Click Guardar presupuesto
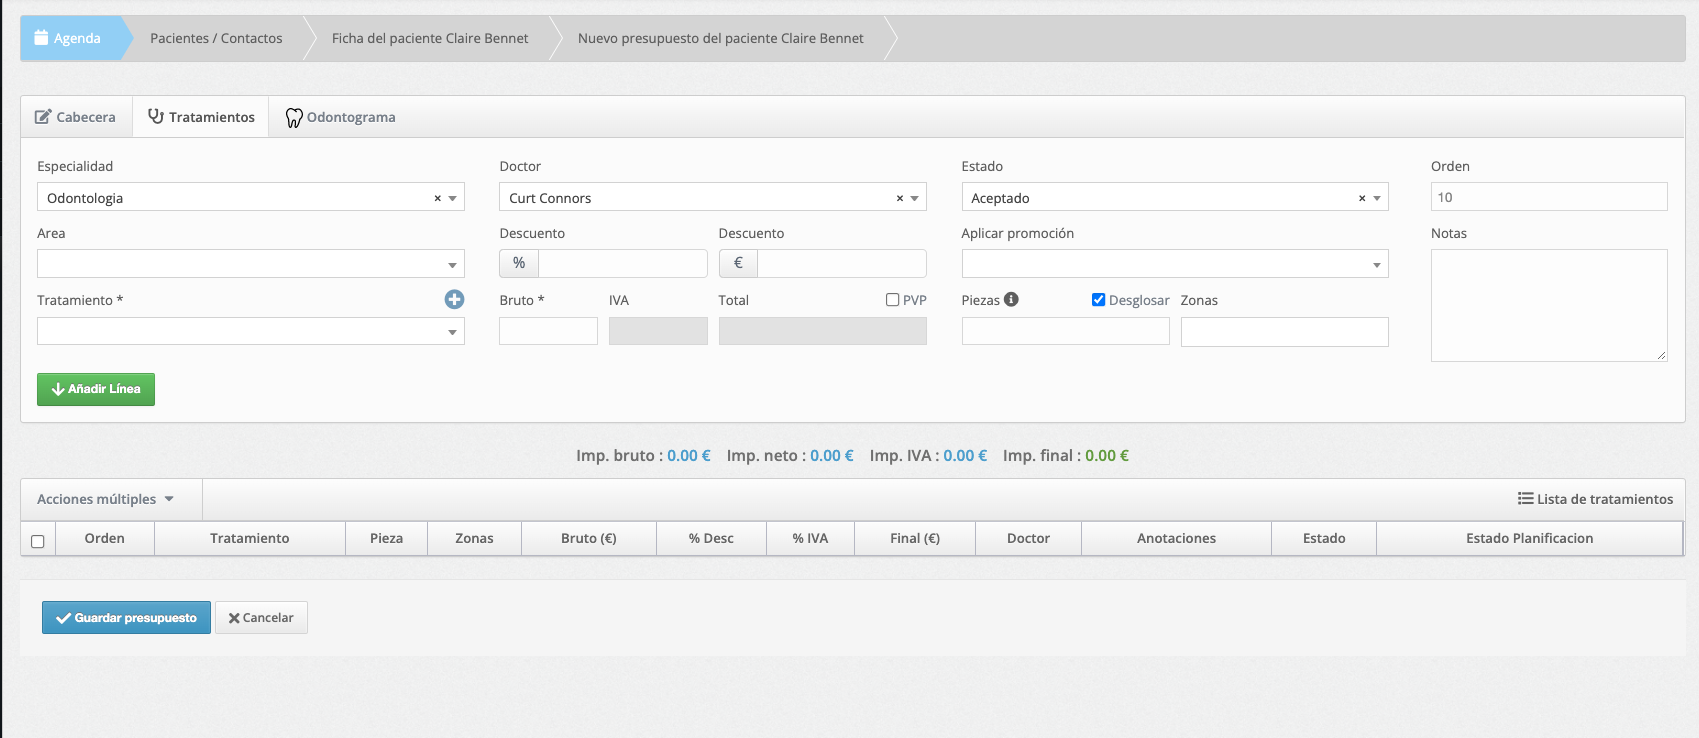This screenshot has height=738, width=1699. tap(126, 618)
